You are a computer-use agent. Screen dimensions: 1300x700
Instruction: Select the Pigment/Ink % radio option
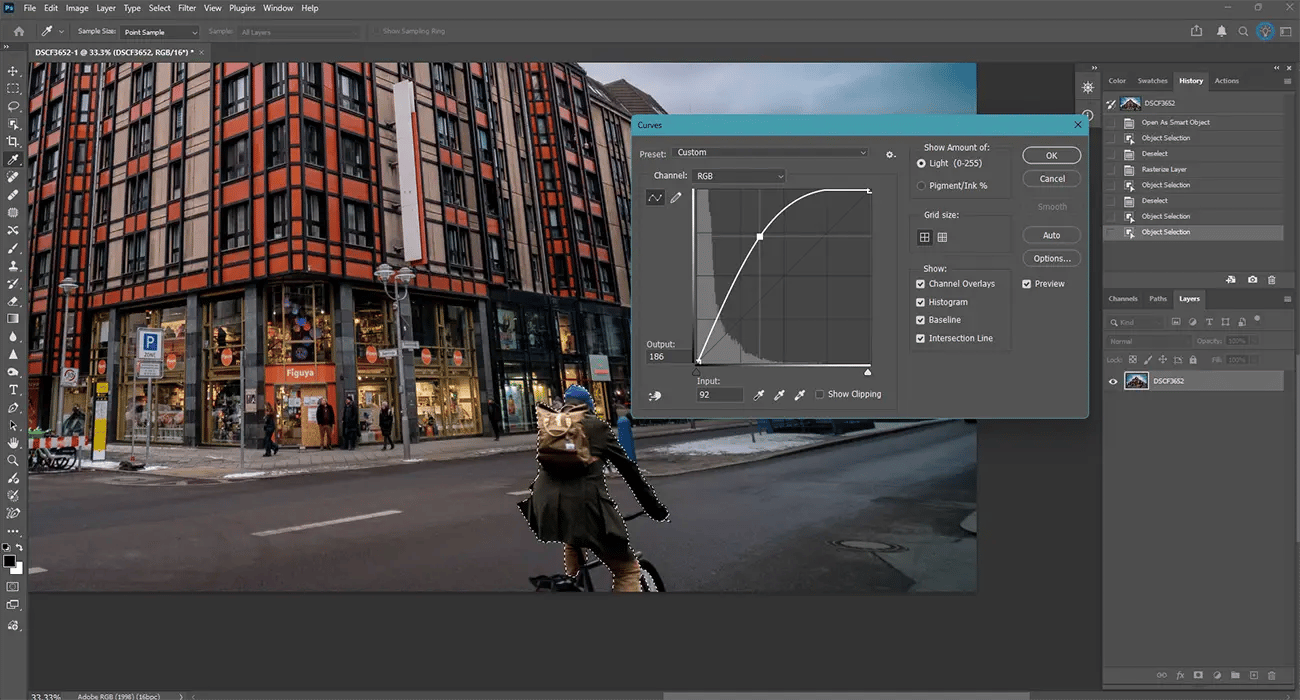click(x=921, y=186)
